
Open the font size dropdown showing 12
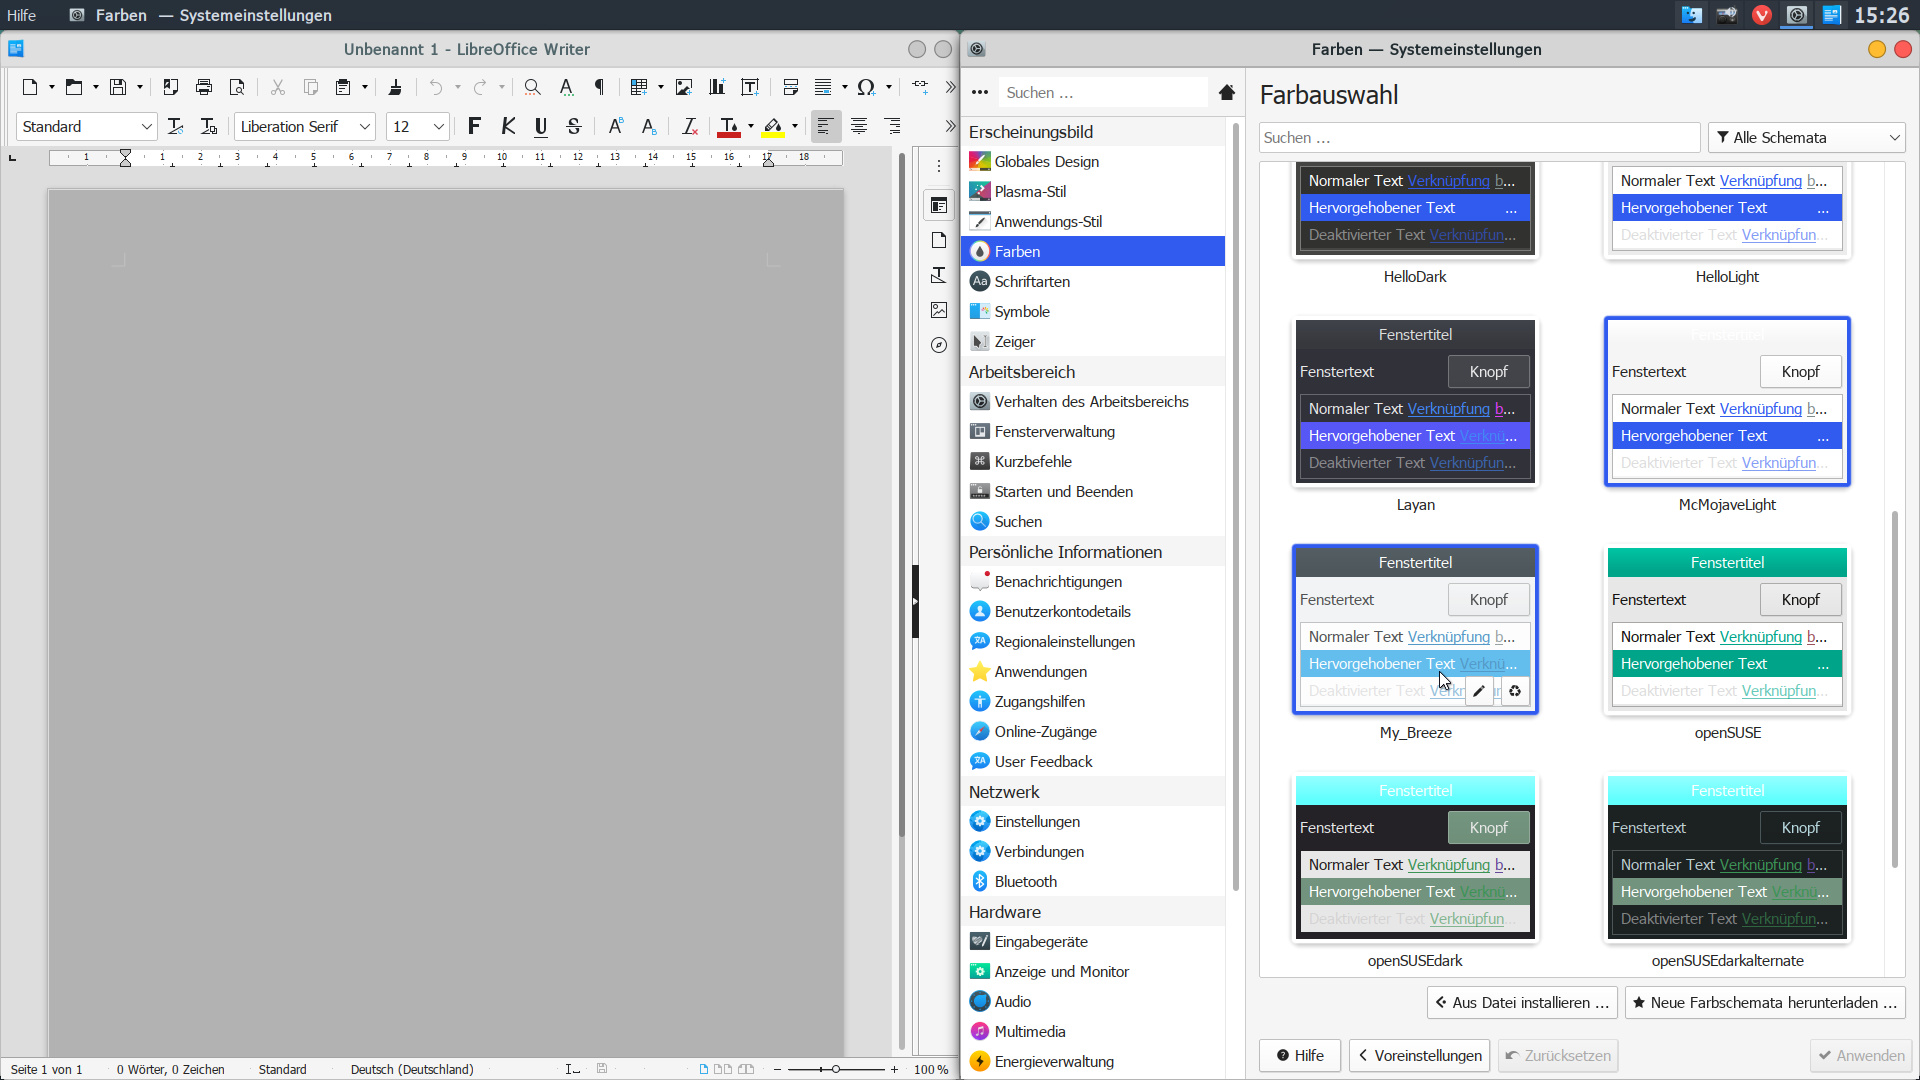tap(438, 126)
